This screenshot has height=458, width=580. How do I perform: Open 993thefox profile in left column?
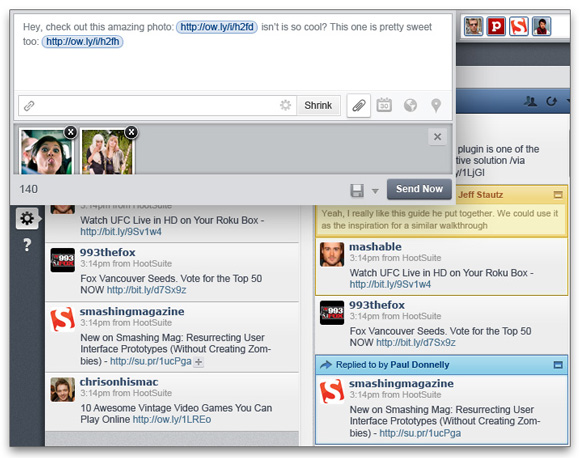(108, 252)
